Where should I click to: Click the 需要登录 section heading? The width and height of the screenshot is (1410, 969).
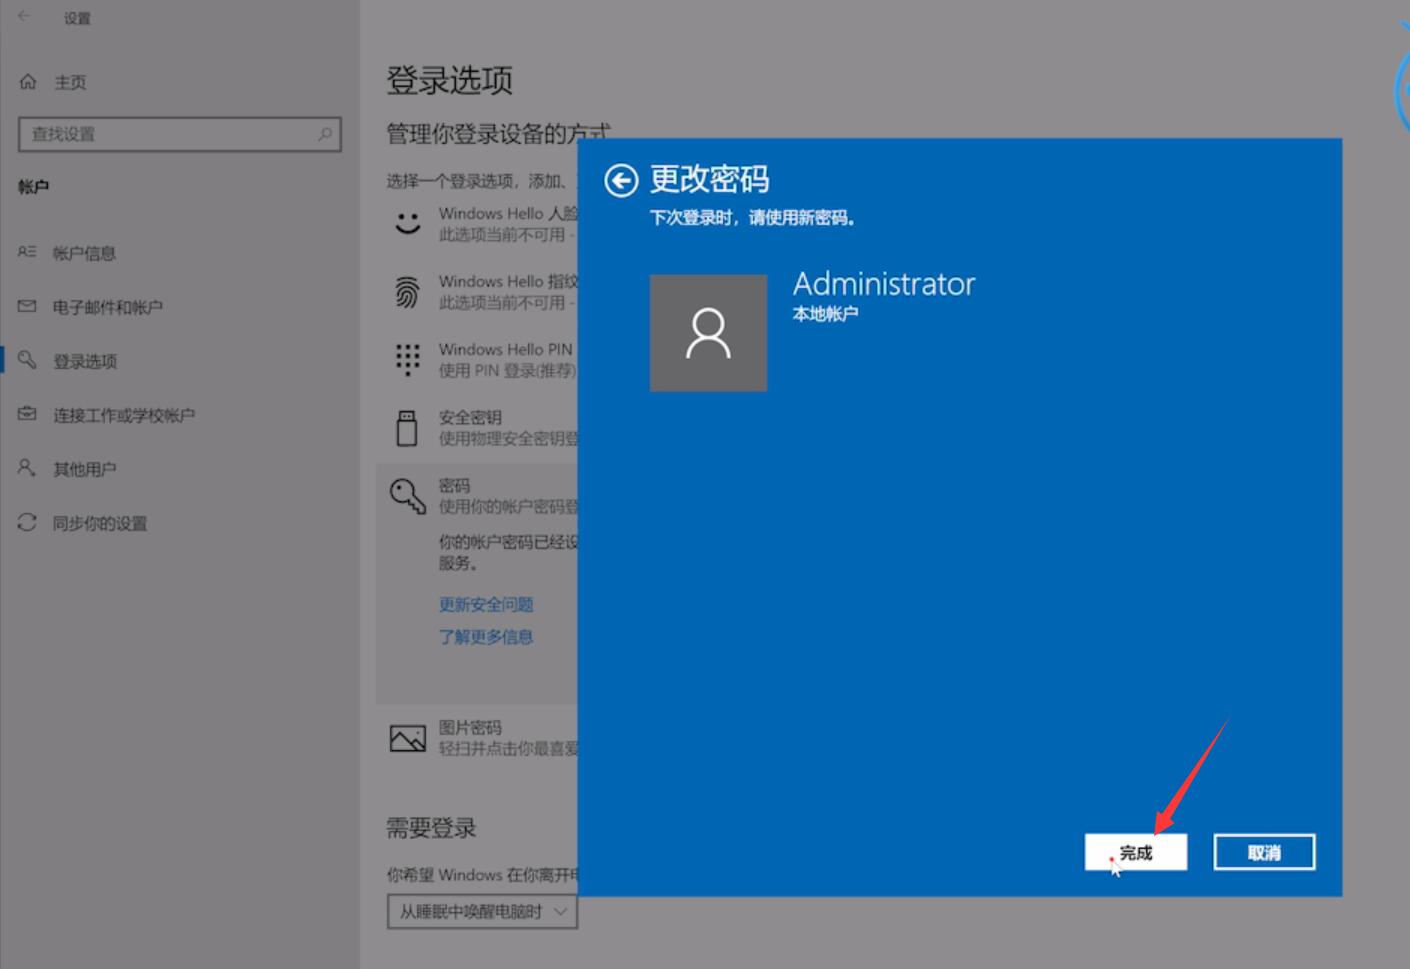point(431,827)
